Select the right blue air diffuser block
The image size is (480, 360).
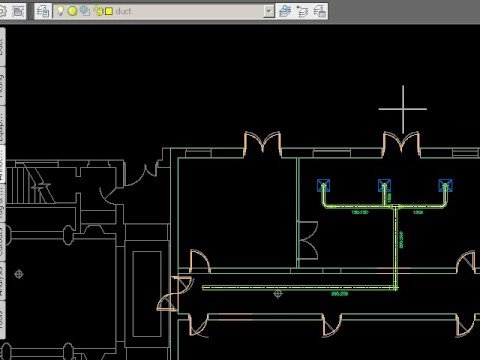(446, 186)
